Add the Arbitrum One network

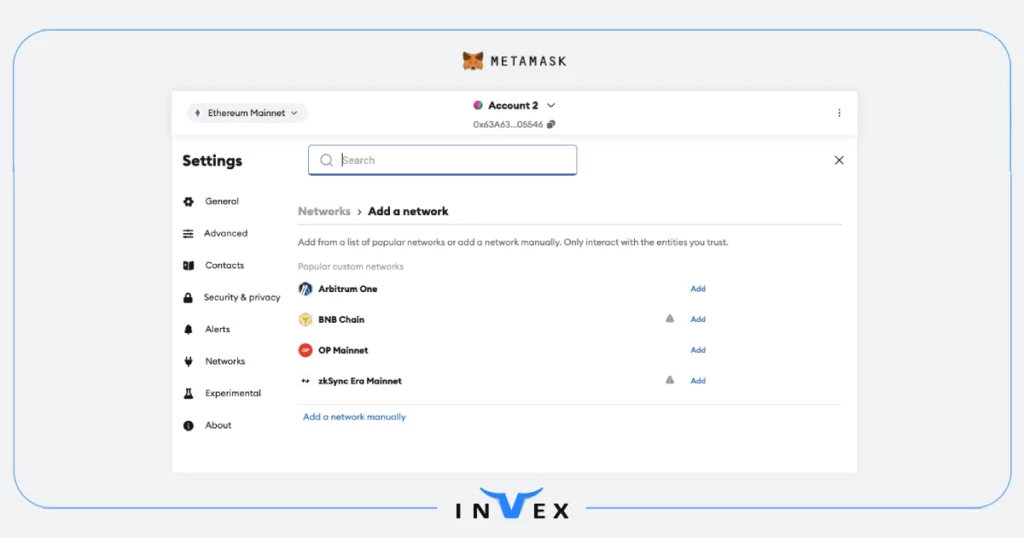pyautogui.click(x=698, y=289)
